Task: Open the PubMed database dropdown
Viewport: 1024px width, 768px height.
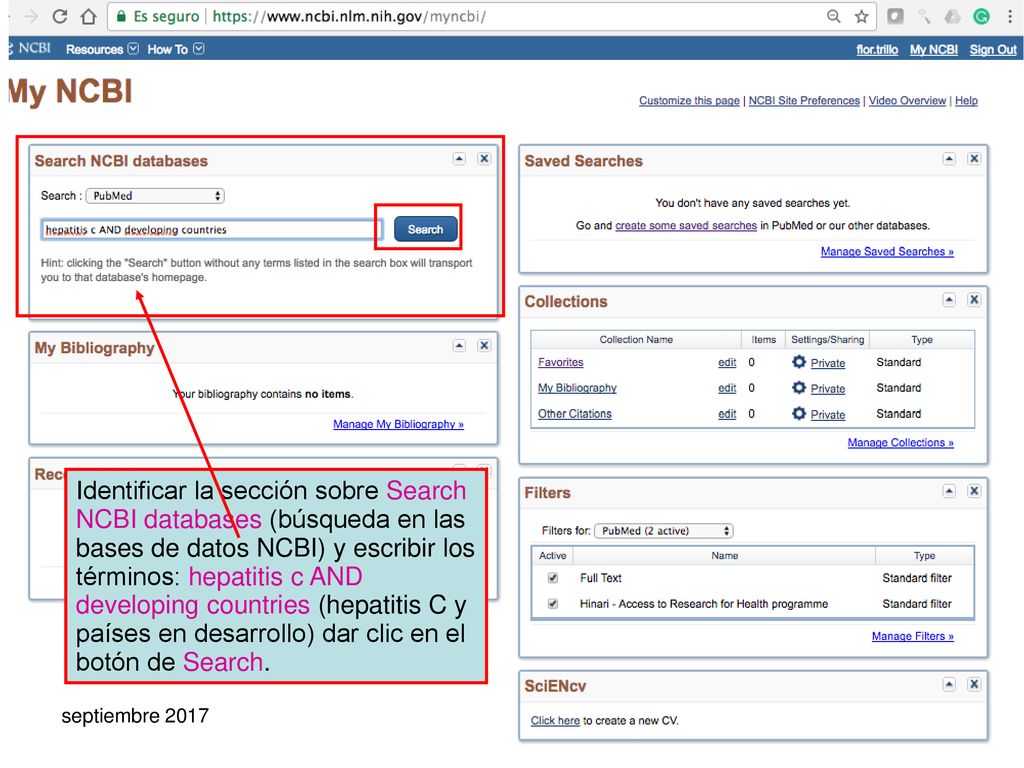Action: point(155,196)
